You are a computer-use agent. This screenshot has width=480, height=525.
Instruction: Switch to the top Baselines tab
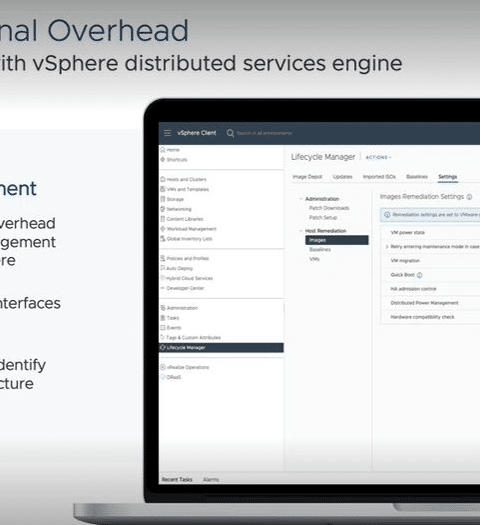[x=417, y=177]
